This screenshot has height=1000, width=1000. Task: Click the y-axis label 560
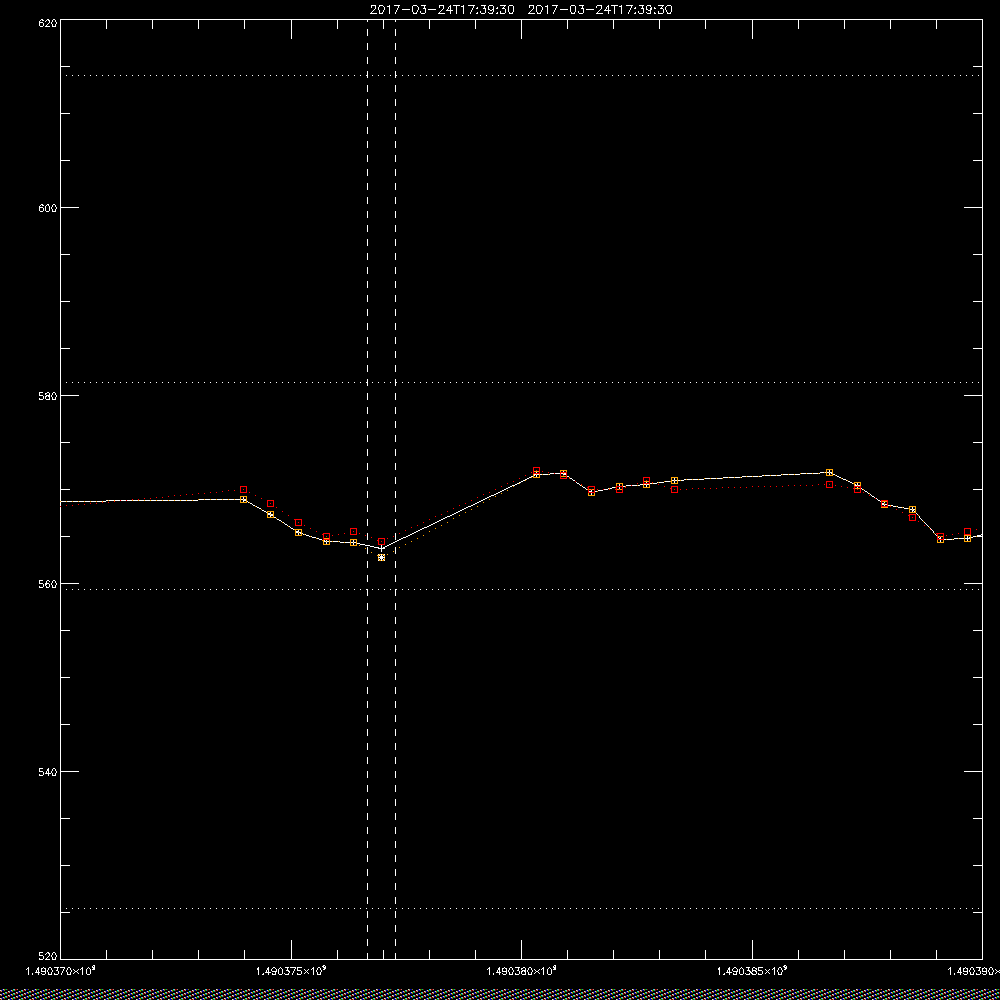[x=48, y=584]
